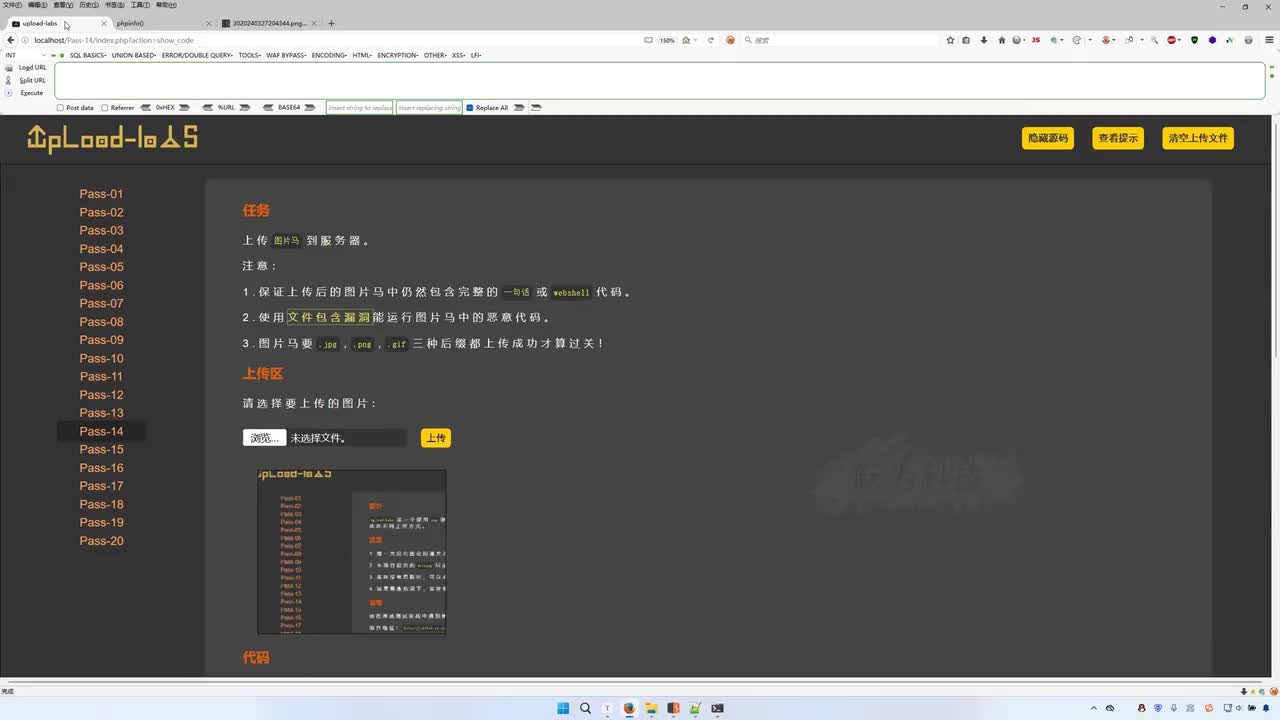Click the 清空上传文件 button
The image size is (1280, 720).
point(1198,138)
